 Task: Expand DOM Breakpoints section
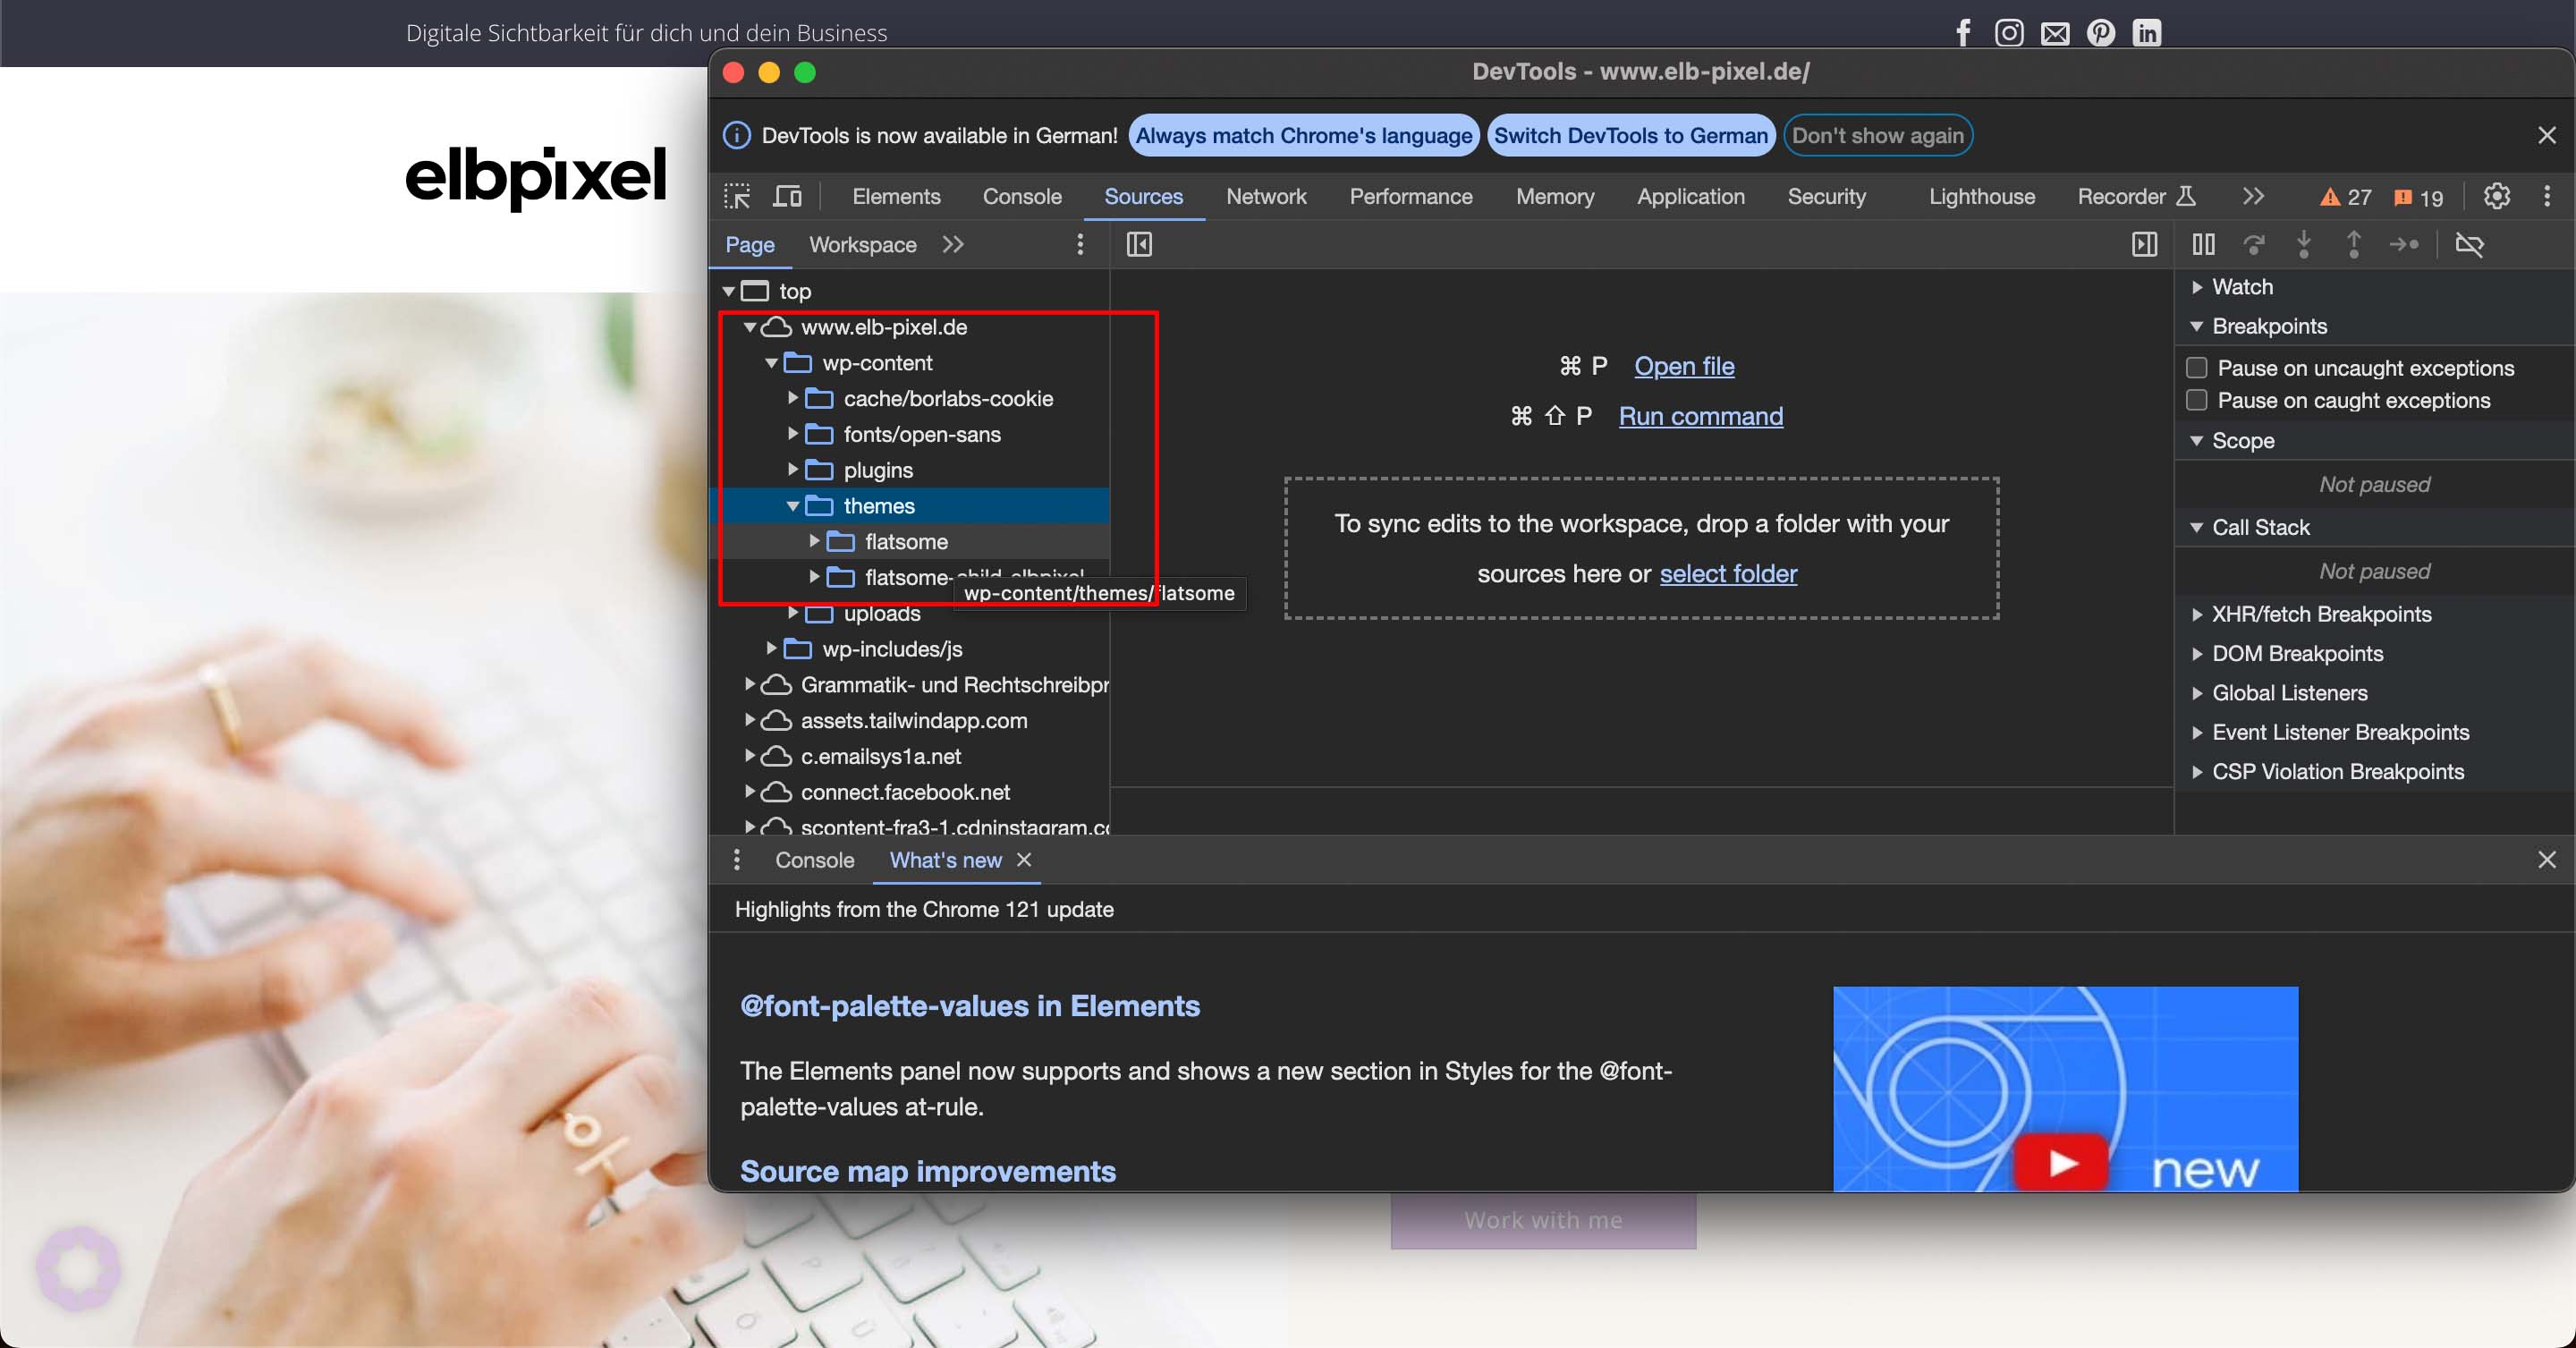click(2197, 654)
